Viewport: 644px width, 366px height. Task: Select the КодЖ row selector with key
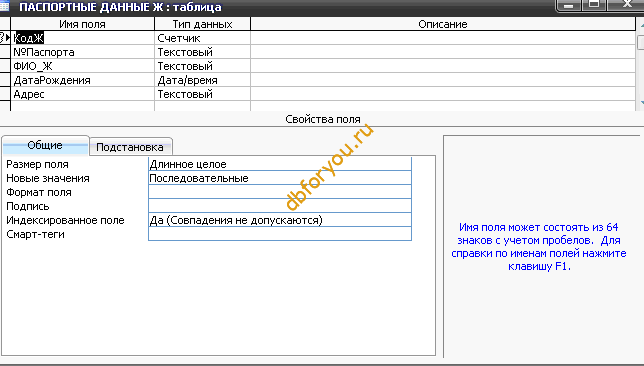5,38
